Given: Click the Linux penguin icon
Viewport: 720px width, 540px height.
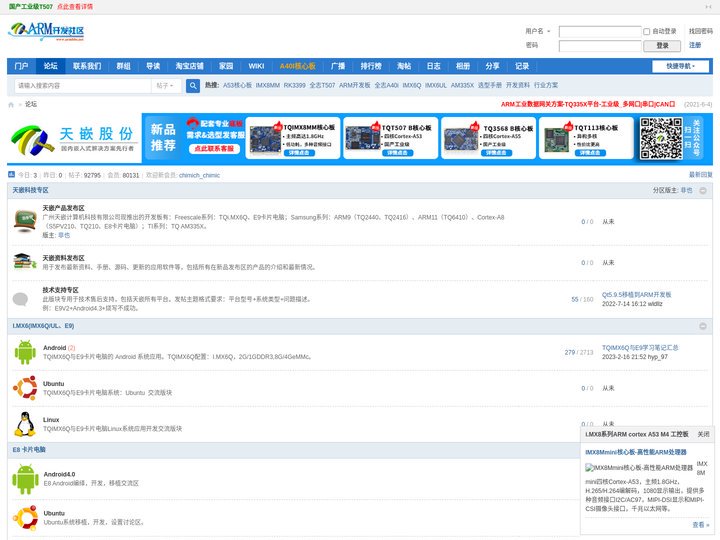Looking at the screenshot, I should coord(25,424).
